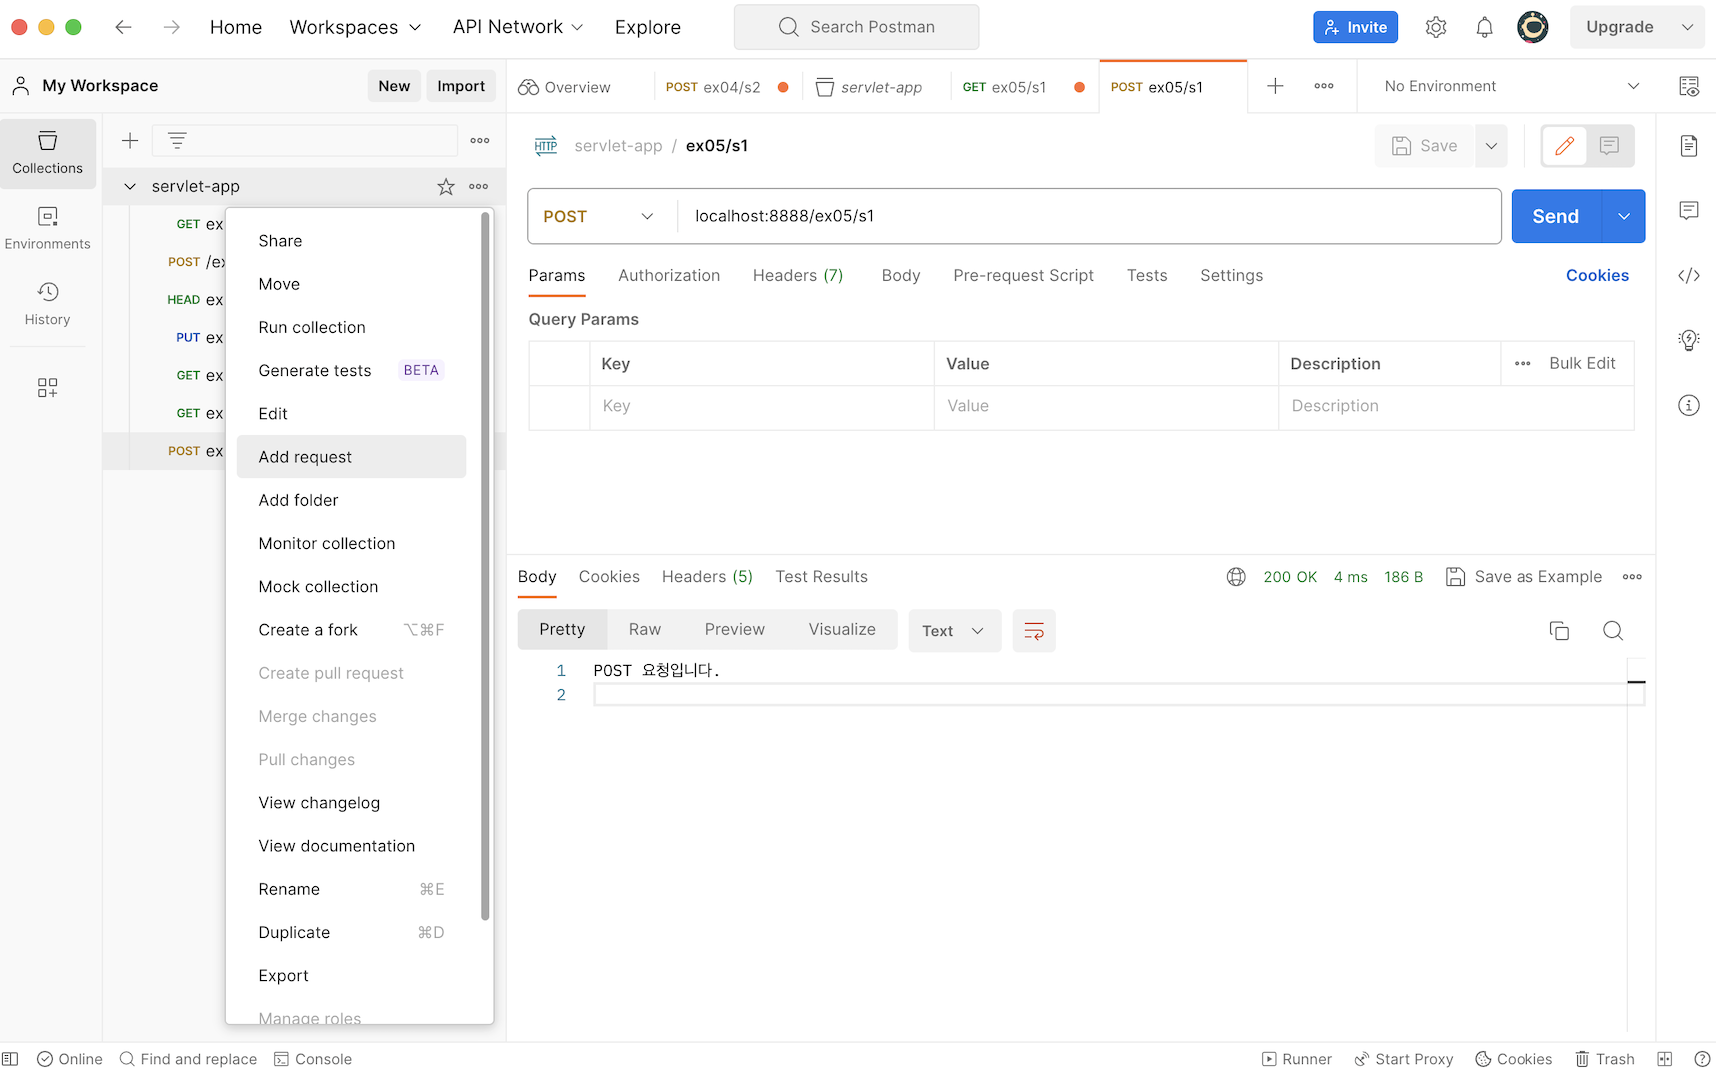Open the request info icon
Viewport: 1716px width, 1068px height.
pyautogui.click(x=1689, y=405)
